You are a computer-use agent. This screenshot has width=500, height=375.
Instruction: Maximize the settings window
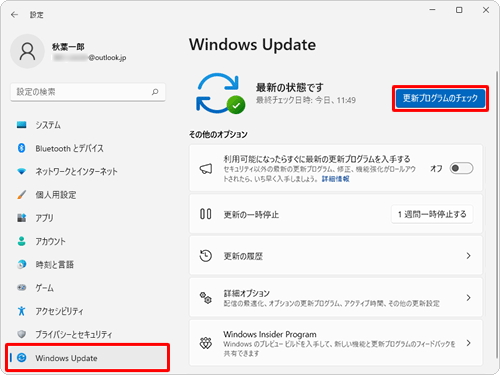(459, 10)
